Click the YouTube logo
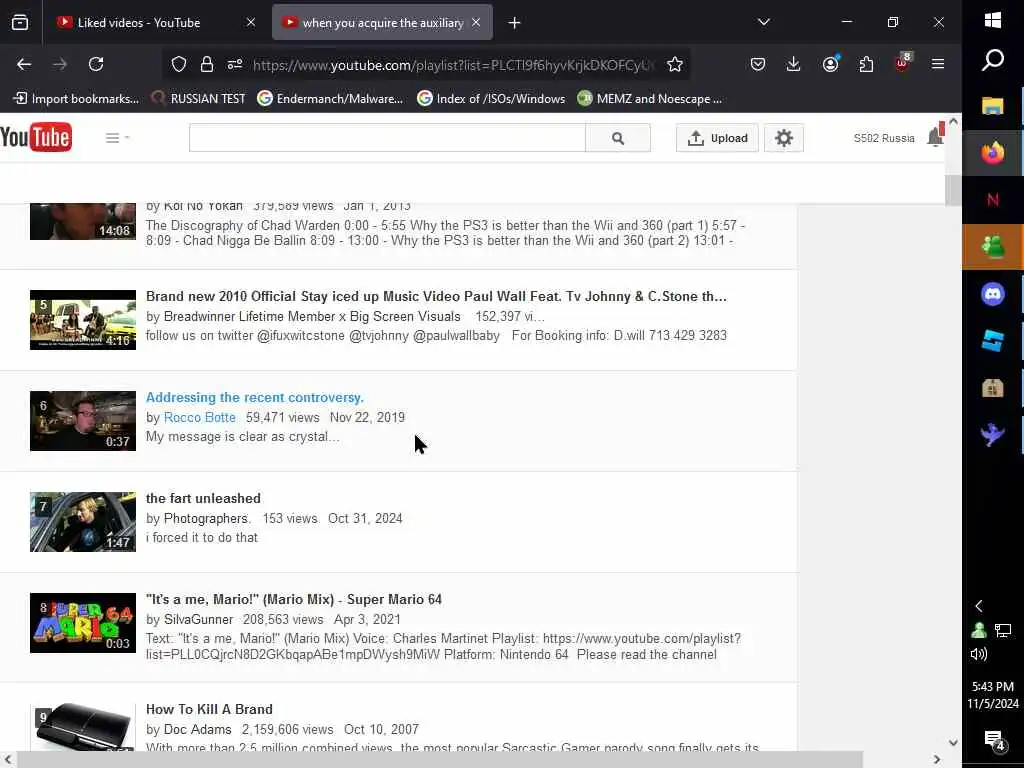Image resolution: width=1024 pixels, height=768 pixels. tap(36, 137)
